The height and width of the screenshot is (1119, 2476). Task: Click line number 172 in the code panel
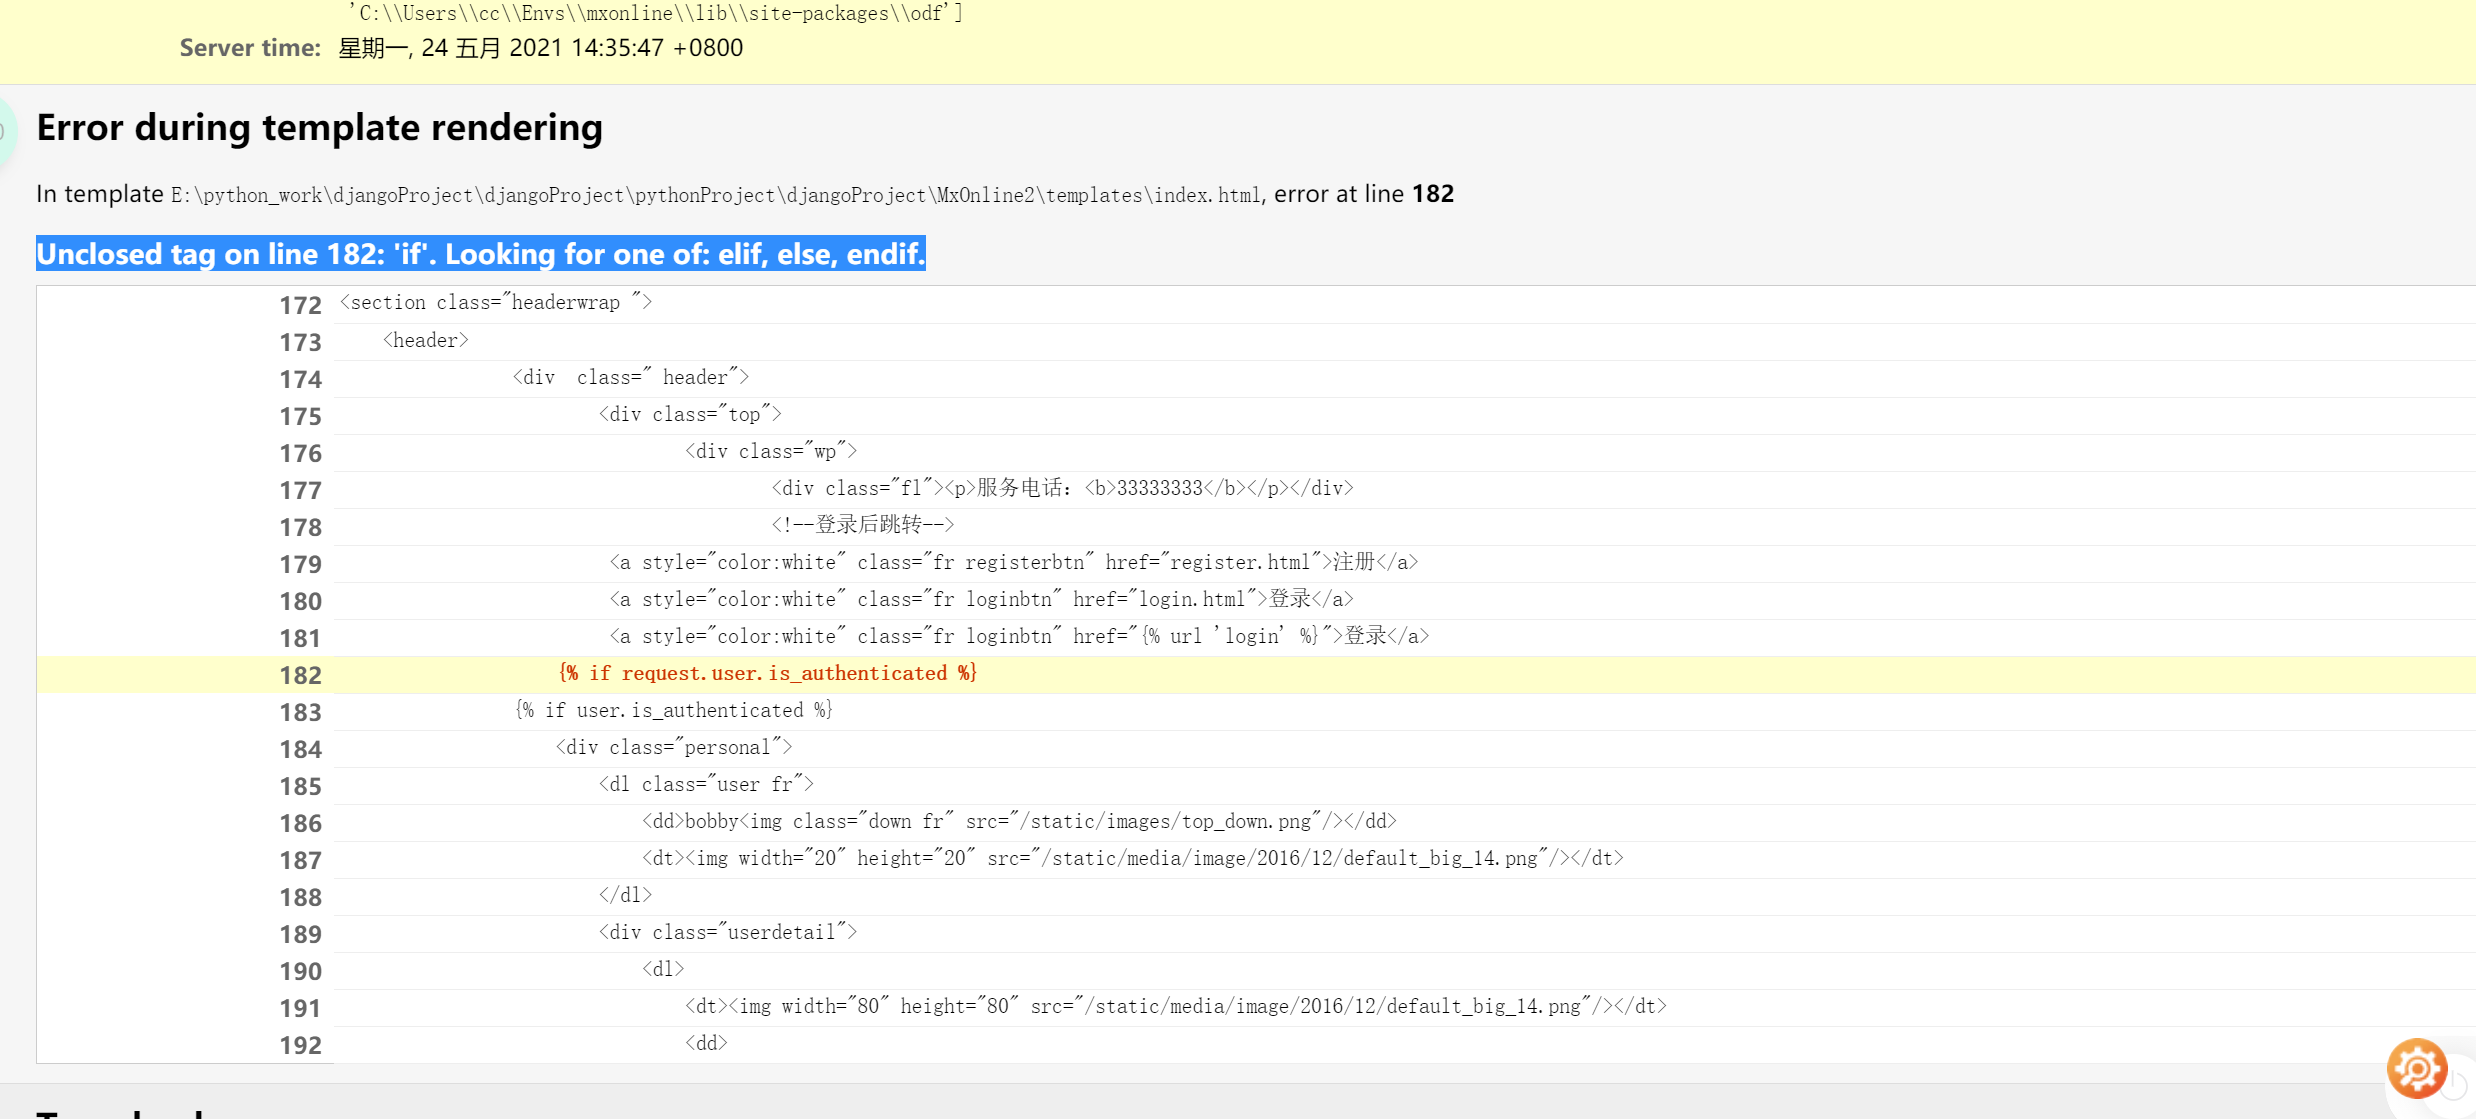tap(300, 305)
